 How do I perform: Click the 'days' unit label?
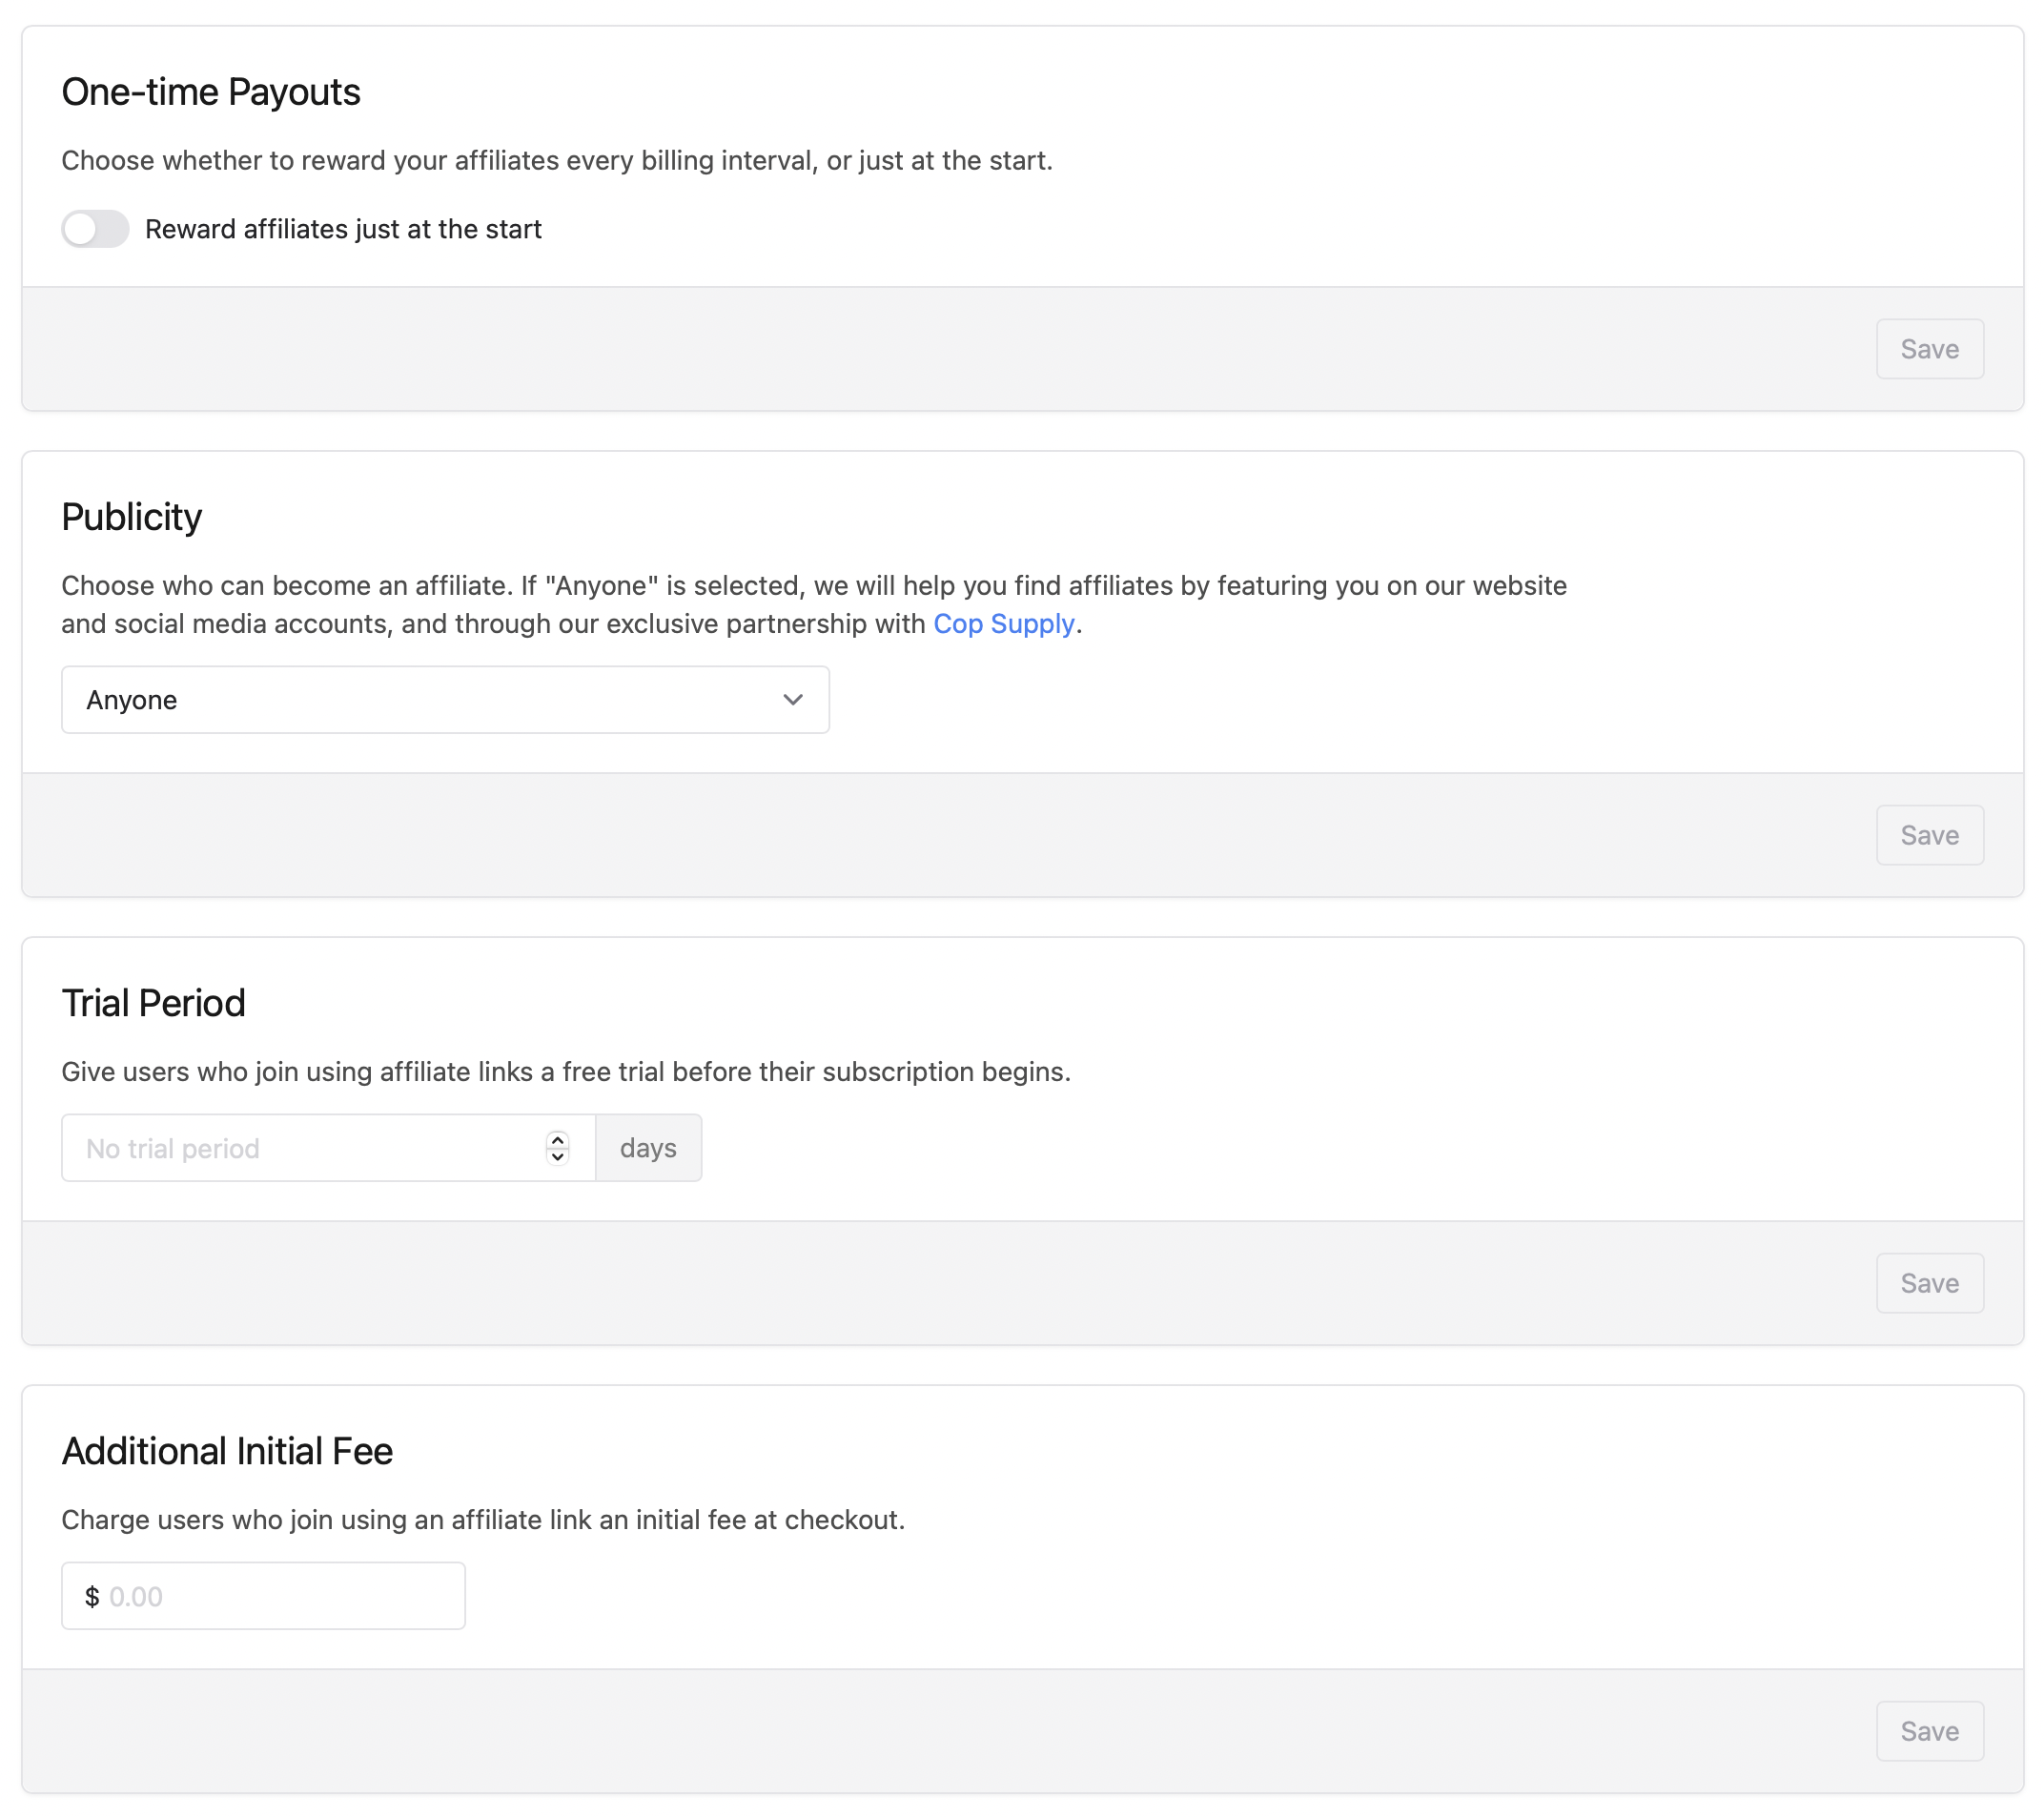tap(648, 1148)
